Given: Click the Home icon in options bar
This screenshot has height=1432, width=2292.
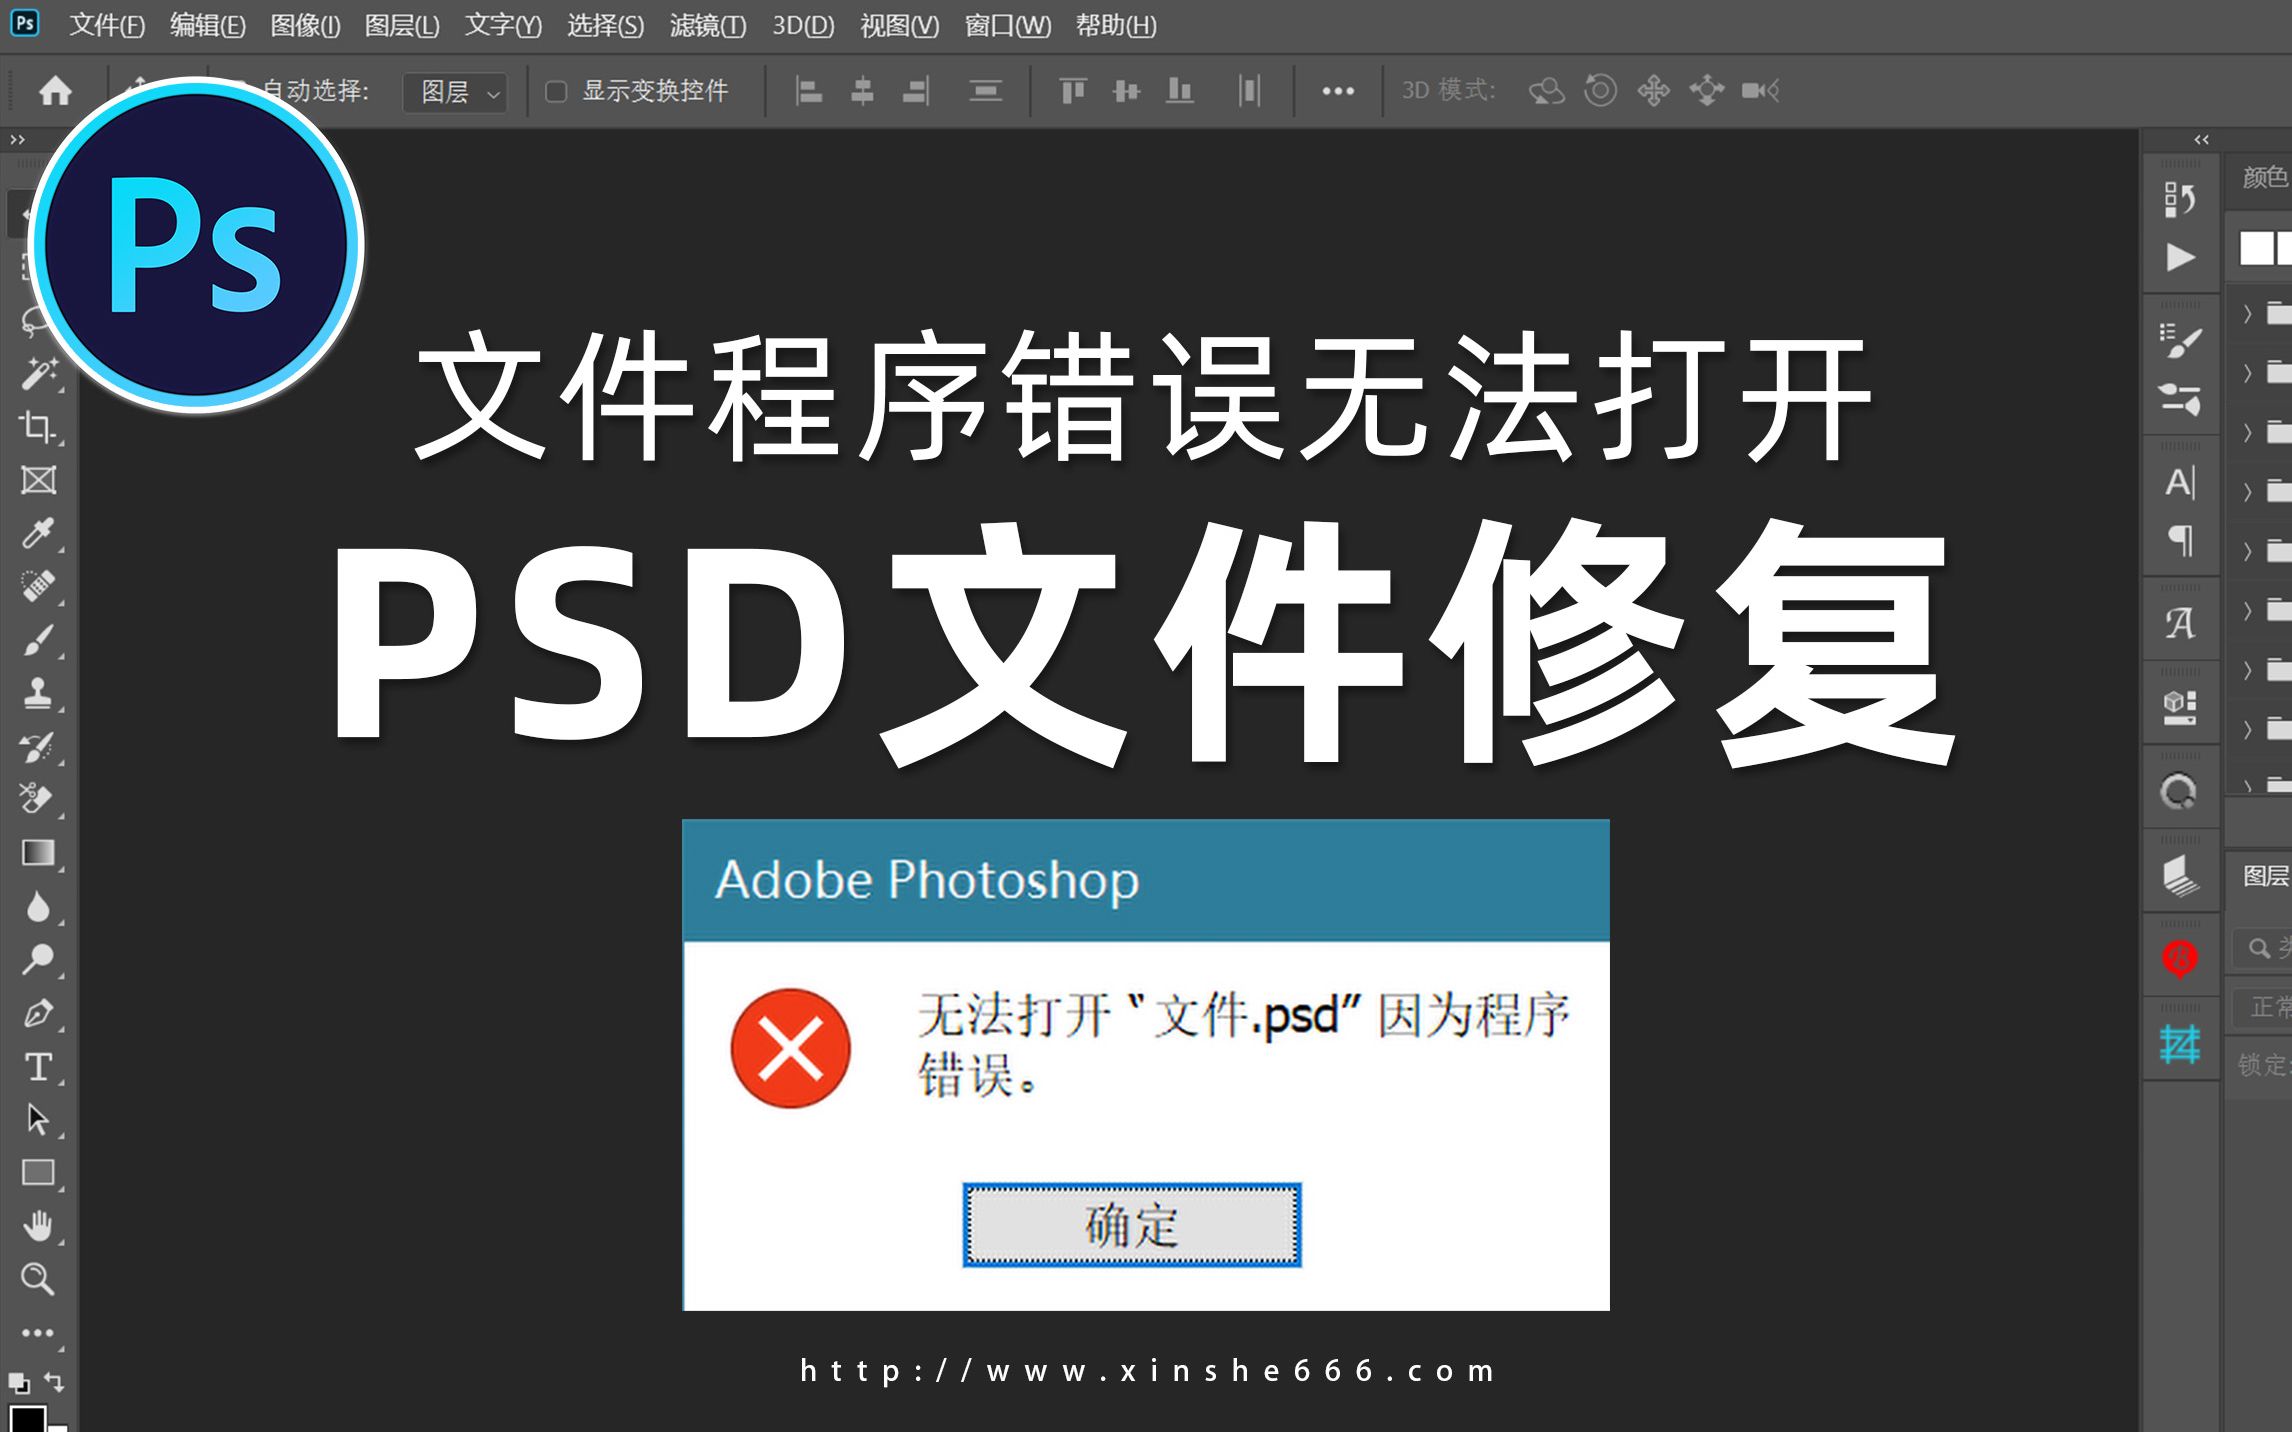Looking at the screenshot, I should [55, 91].
